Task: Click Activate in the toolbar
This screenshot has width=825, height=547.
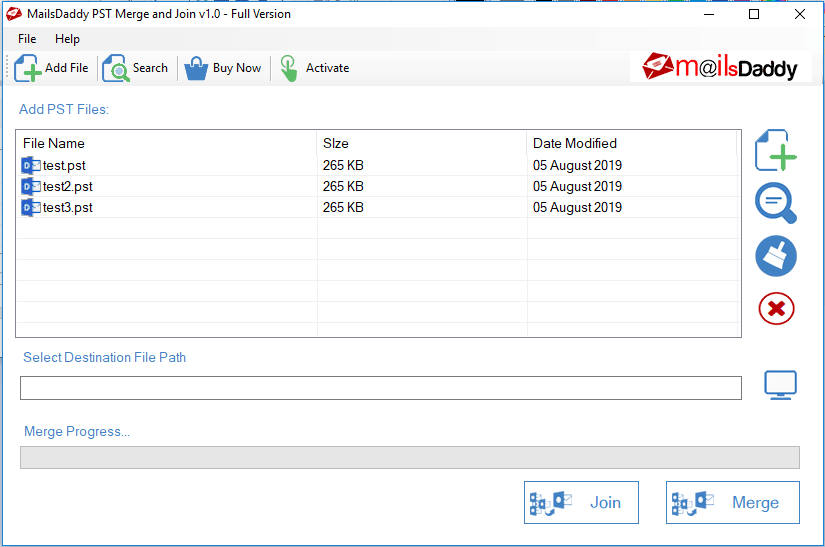Action: pyautogui.click(x=314, y=68)
